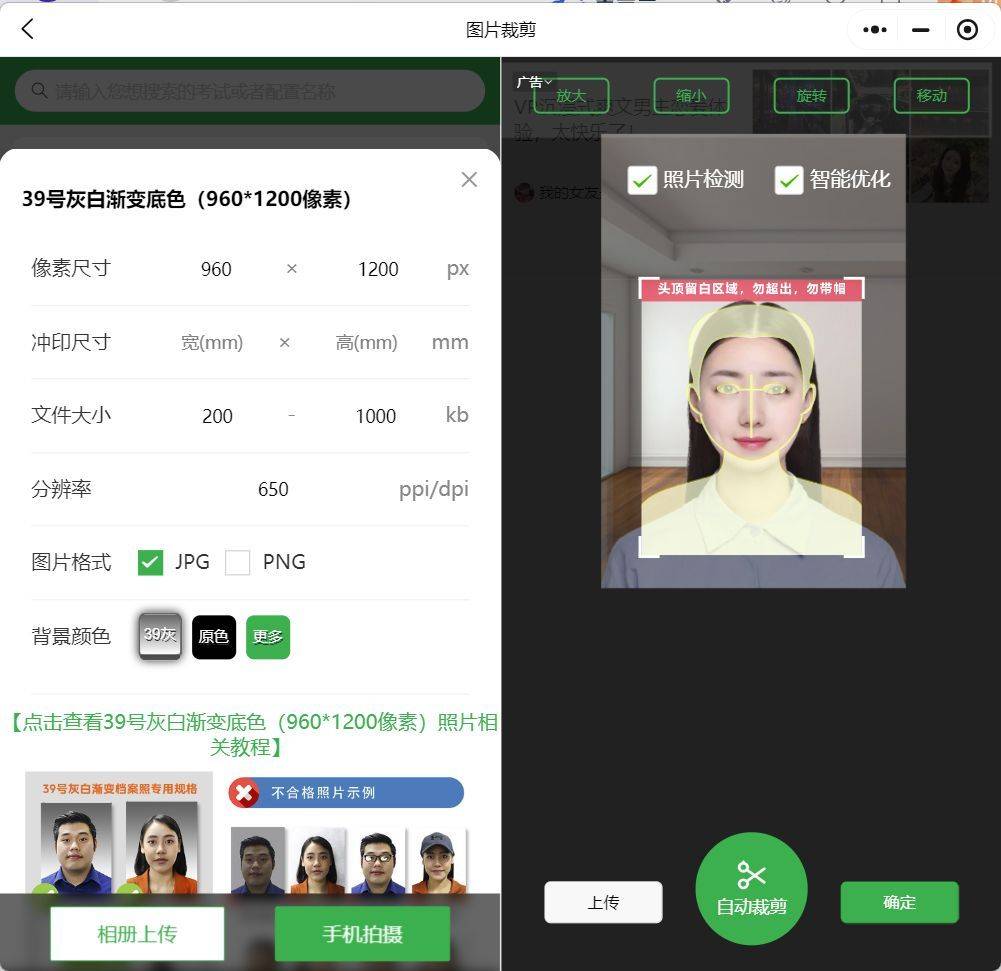Screen dimensions: 1001x971
Task: Close the photo spec panel with X
Action: coord(469,180)
